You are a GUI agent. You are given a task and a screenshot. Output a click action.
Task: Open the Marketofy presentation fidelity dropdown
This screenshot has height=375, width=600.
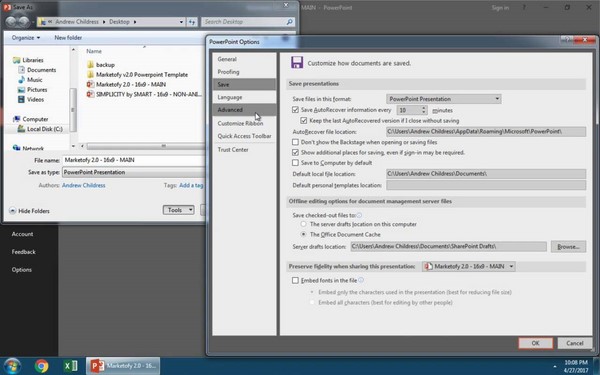469,266
